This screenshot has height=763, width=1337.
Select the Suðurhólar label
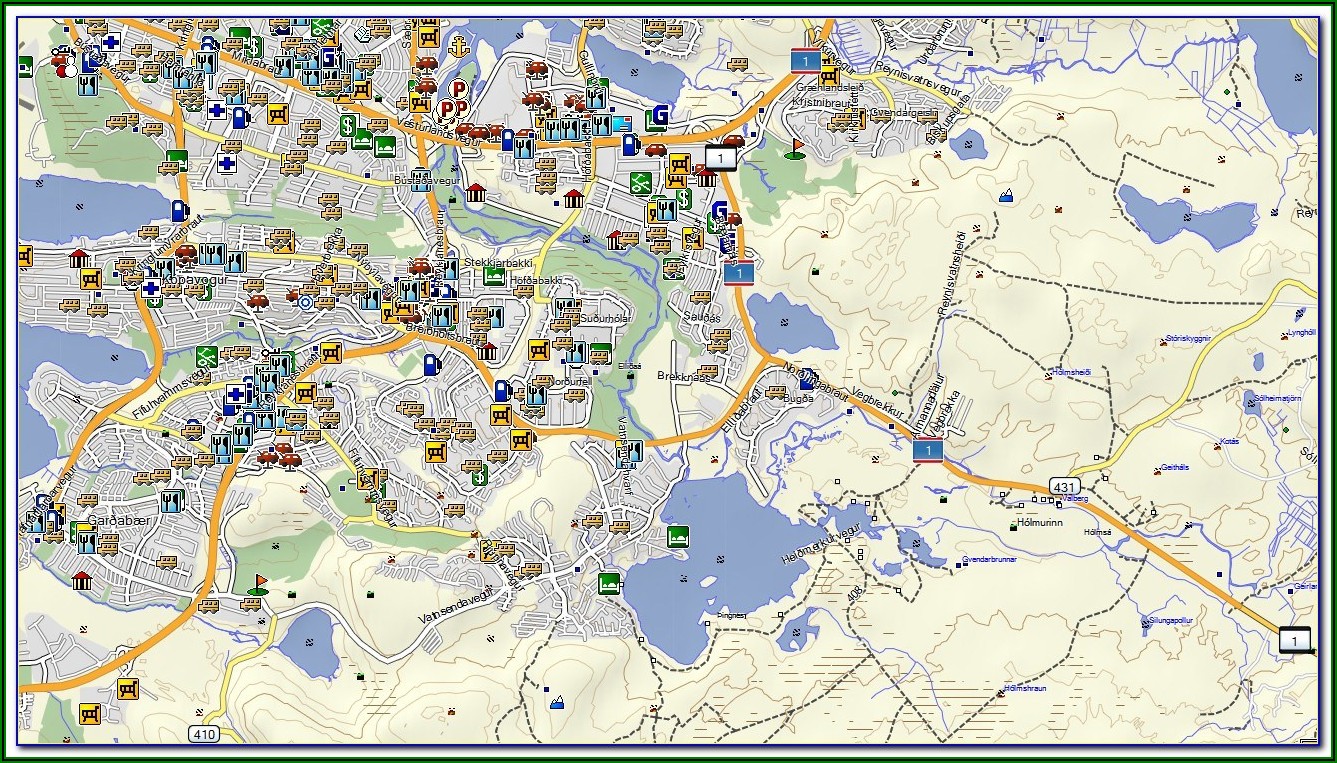point(608,318)
